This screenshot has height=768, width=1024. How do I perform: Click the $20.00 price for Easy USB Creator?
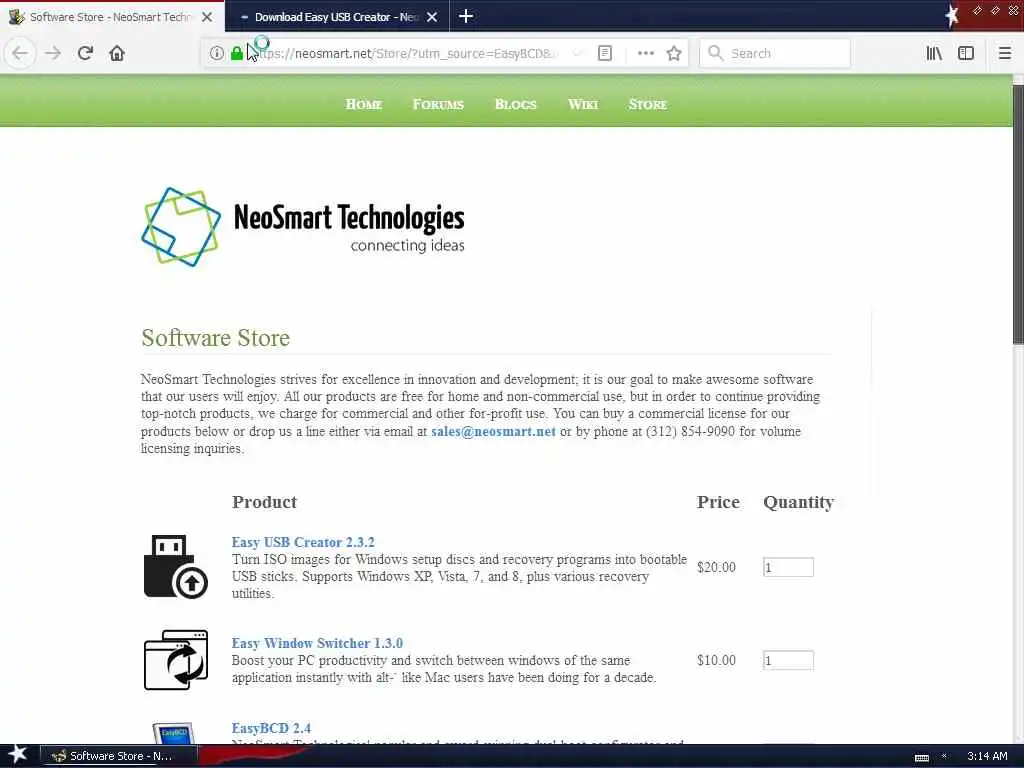click(716, 567)
